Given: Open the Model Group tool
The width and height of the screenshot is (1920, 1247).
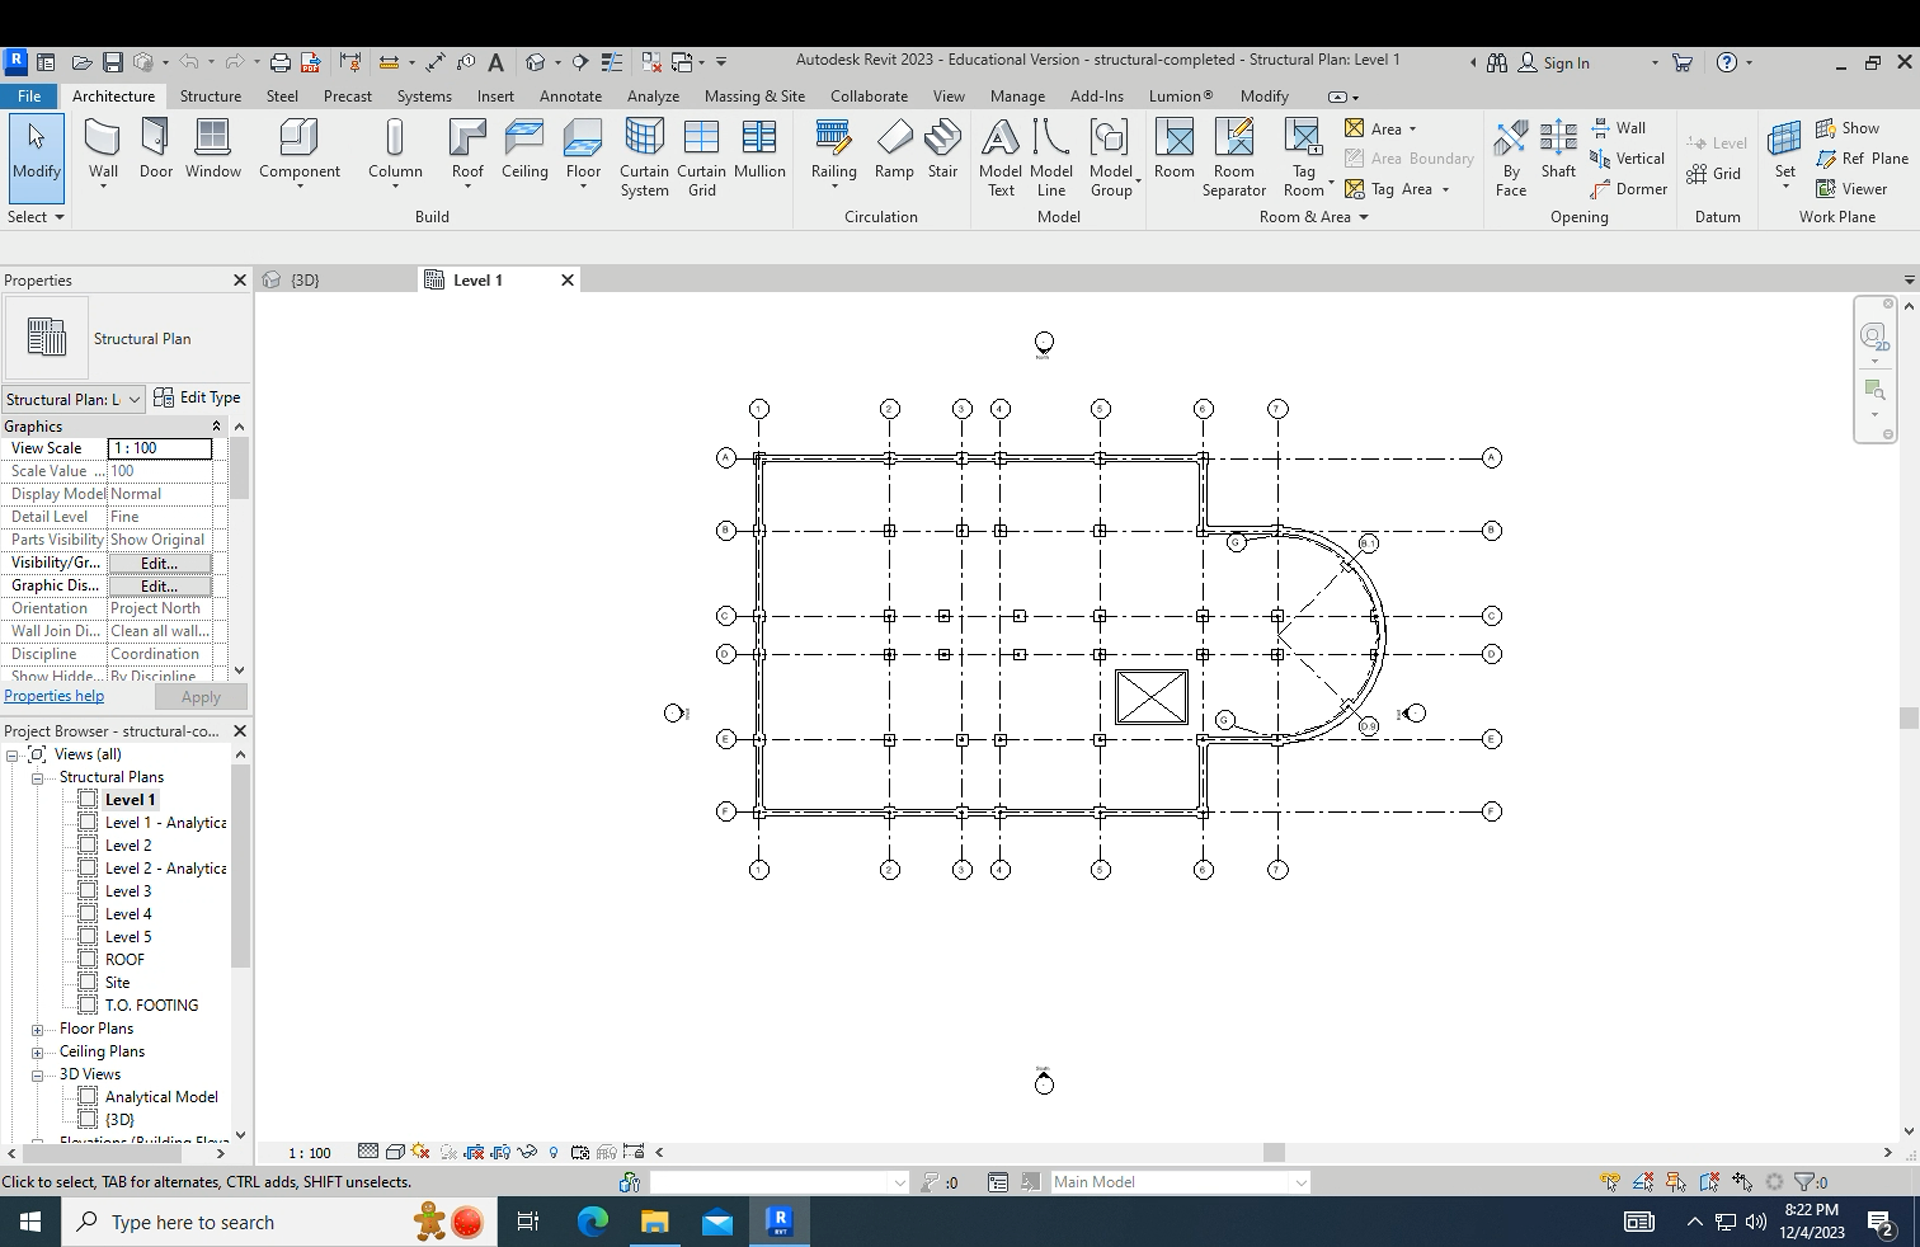Looking at the screenshot, I should coord(1111,158).
